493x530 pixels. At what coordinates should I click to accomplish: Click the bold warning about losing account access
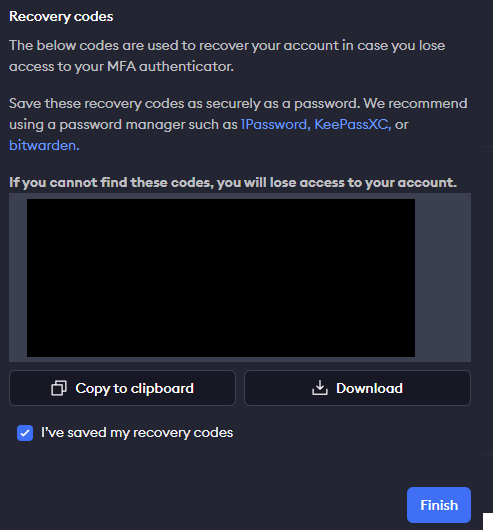coord(233,183)
